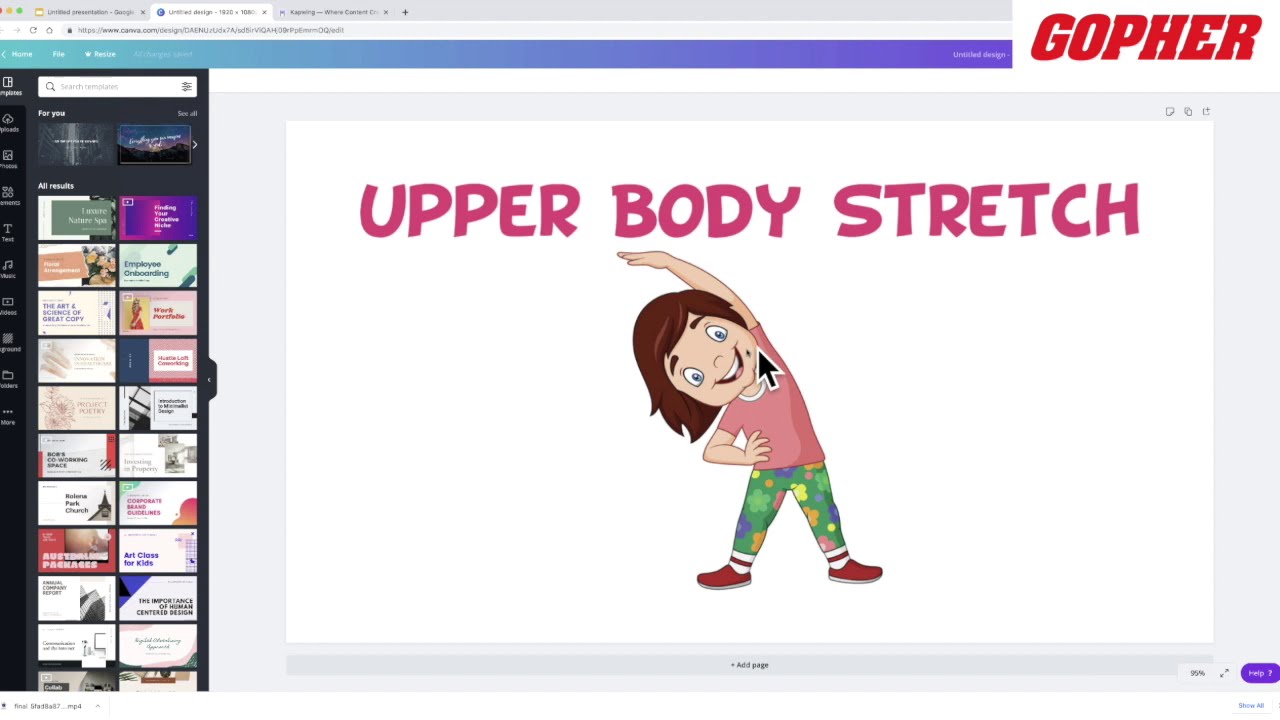Screen dimensions: 1280x720
Task: Select Rolena Park Church template
Action: coord(77,503)
